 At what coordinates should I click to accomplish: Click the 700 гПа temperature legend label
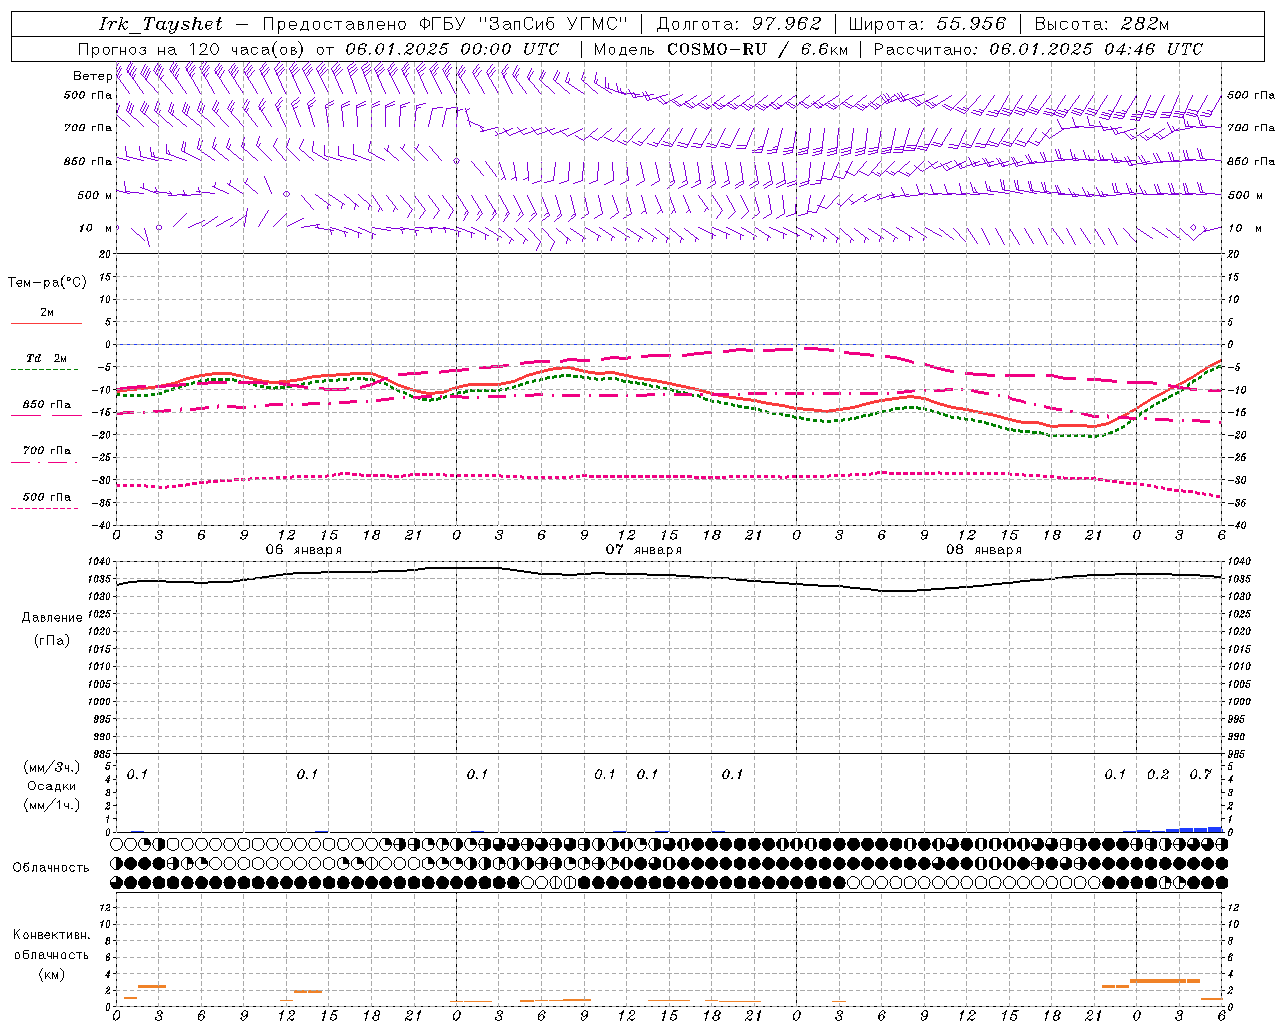pyautogui.click(x=47, y=450)
